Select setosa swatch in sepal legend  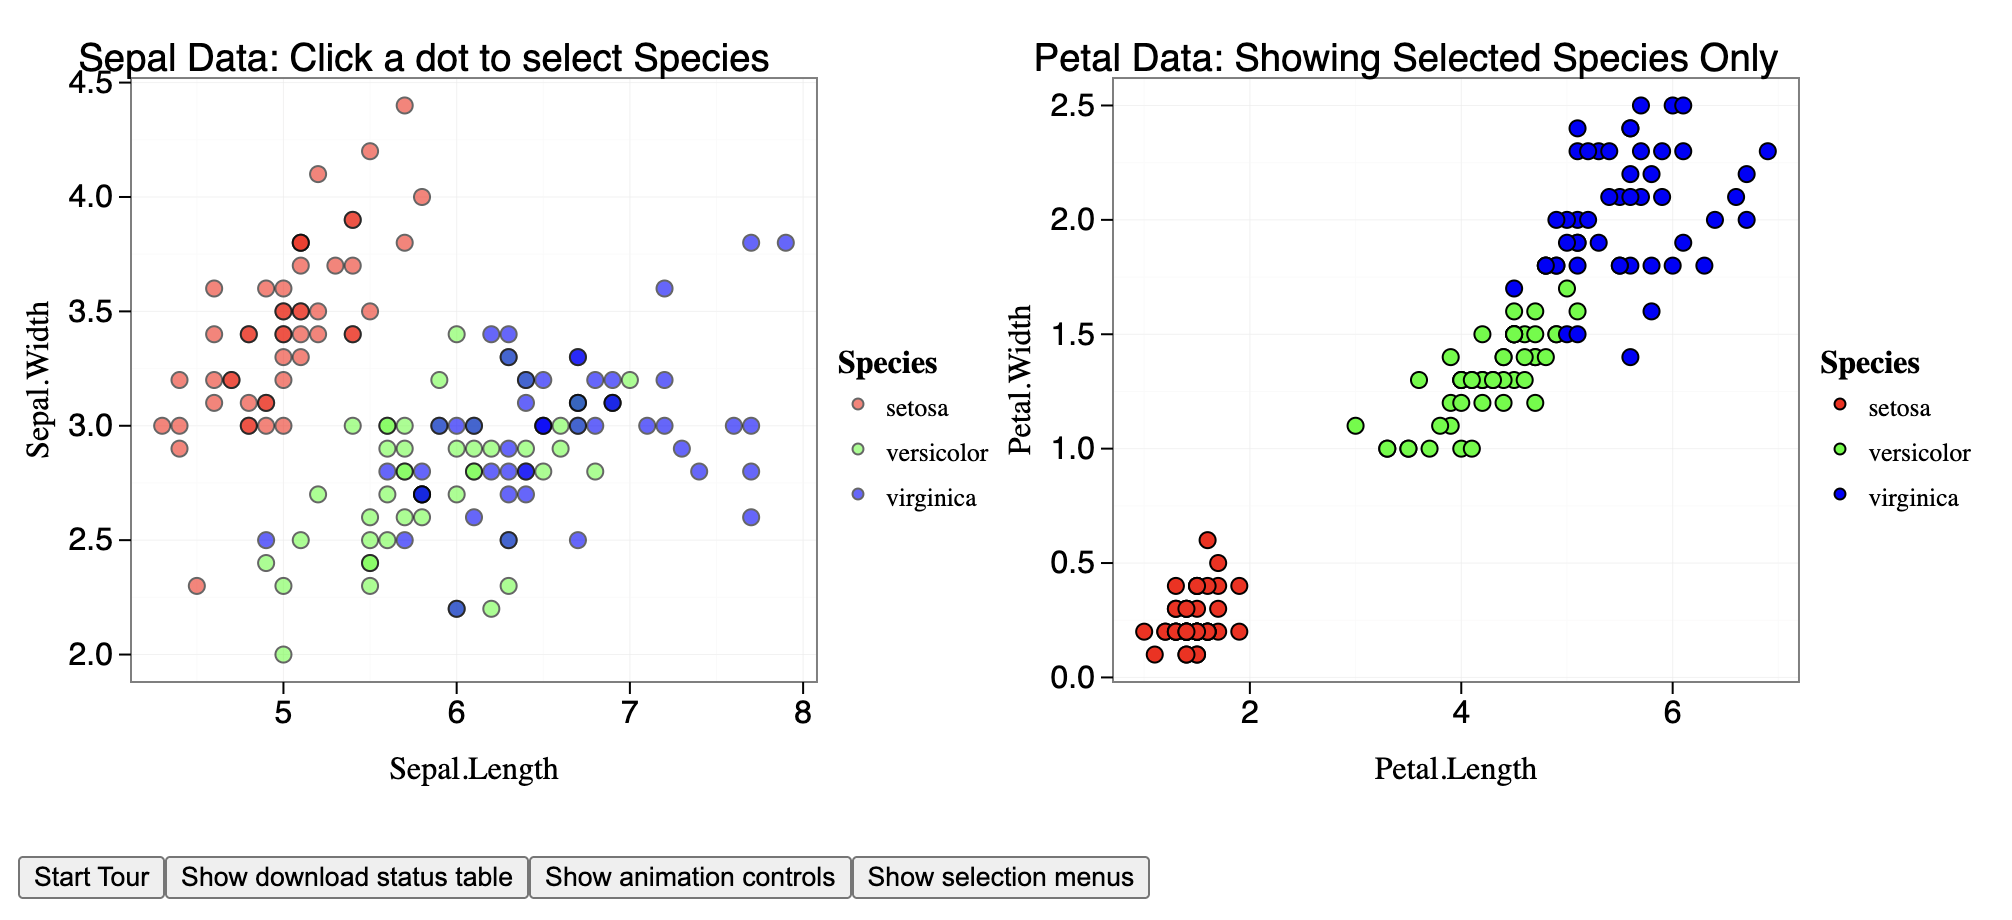[857, 404]
